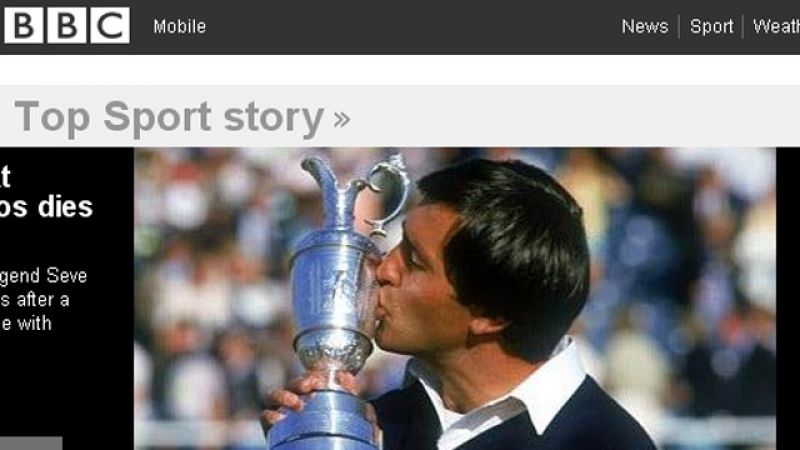Click the C block of the BBC logo
The height and width of the screenshot is (450, 800).
(110, 26)
